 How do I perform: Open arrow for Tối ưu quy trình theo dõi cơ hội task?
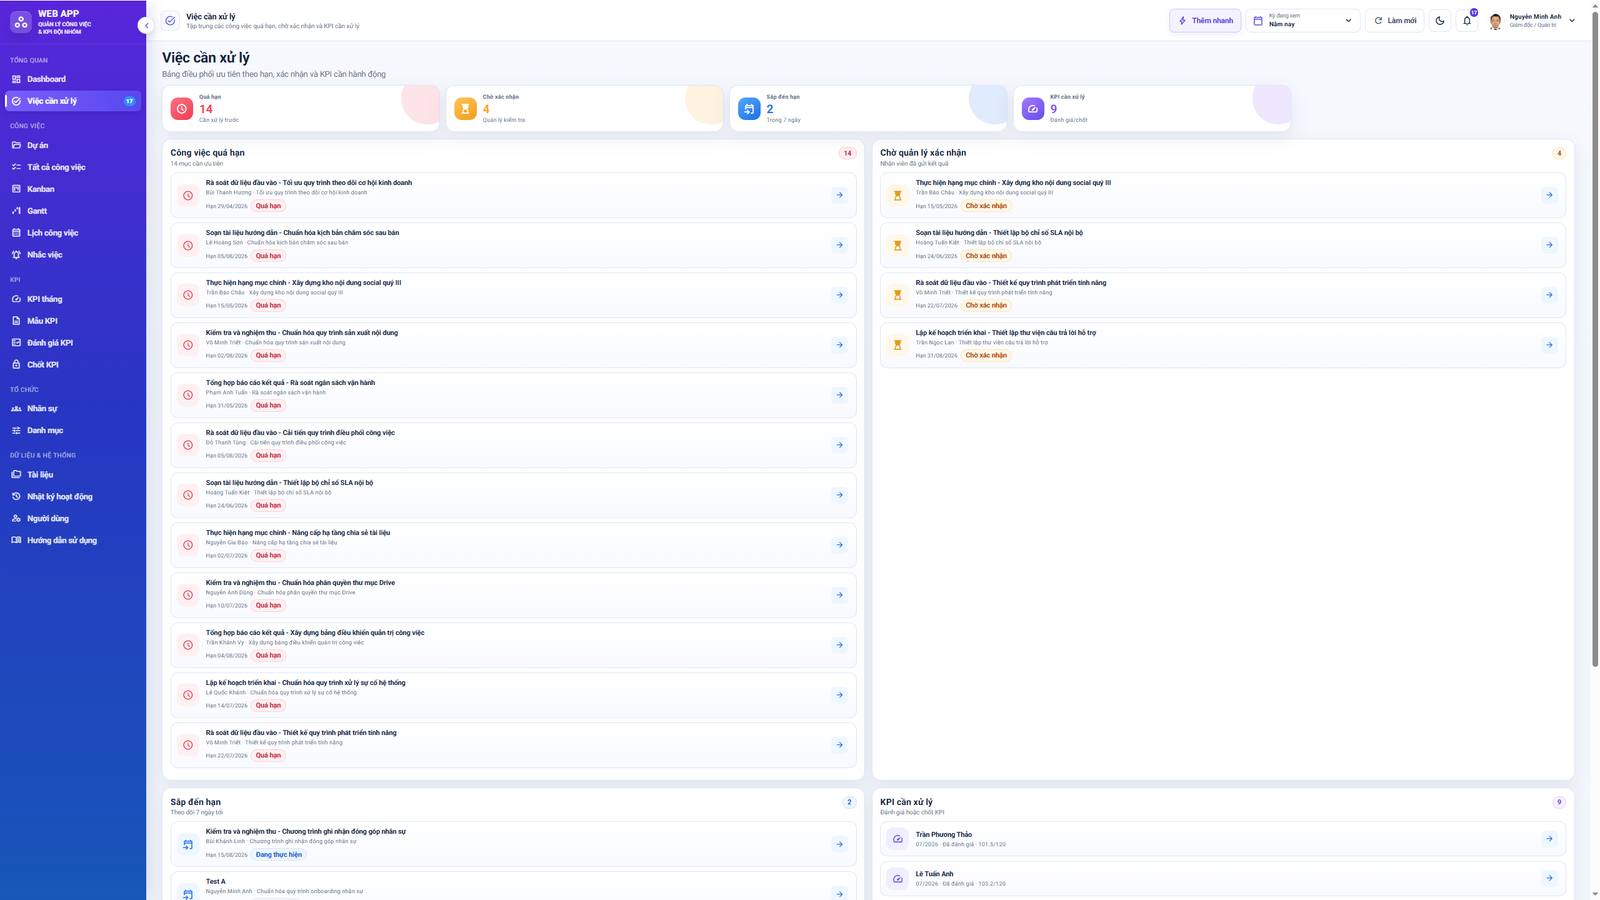tap(839, 195)
